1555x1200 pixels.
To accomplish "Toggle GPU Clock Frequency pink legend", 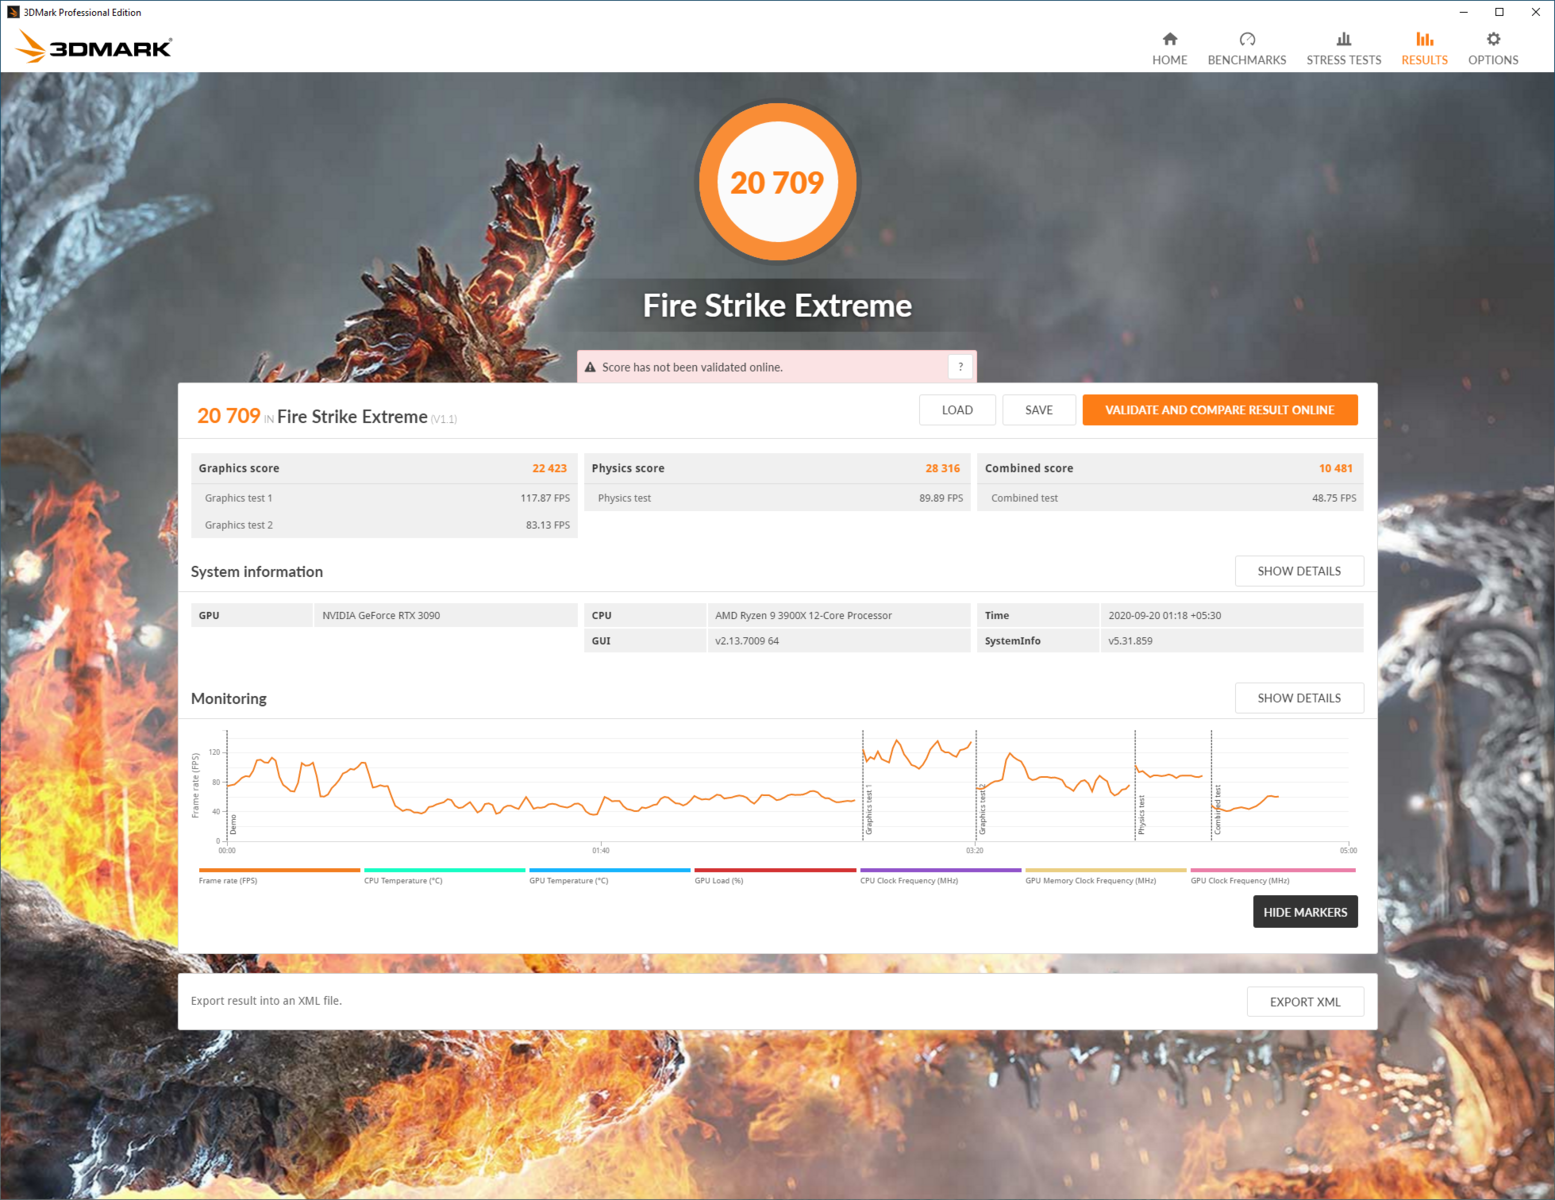I will coord(1272,870).
